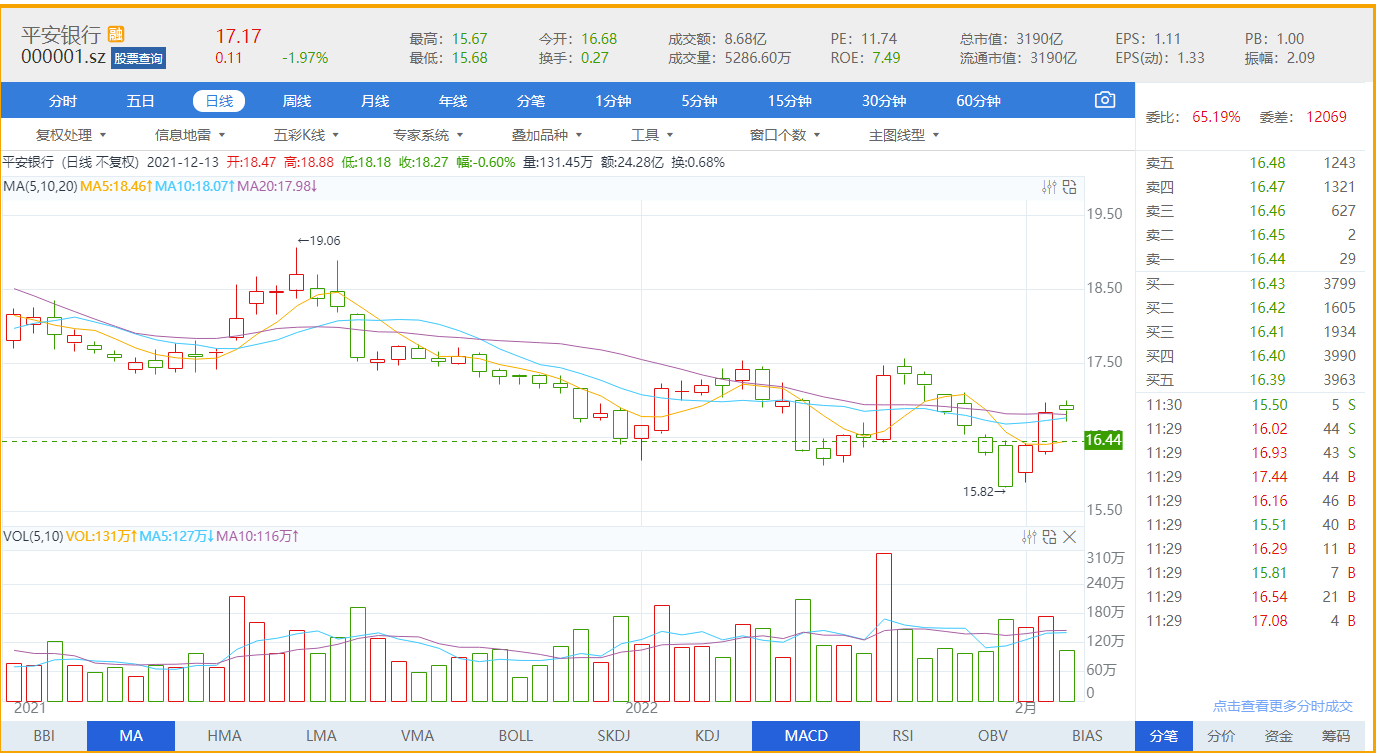1376x753 pixels.
Task: Select the OBV indicator
Action: pyautogui.click(x=993, y=736)
